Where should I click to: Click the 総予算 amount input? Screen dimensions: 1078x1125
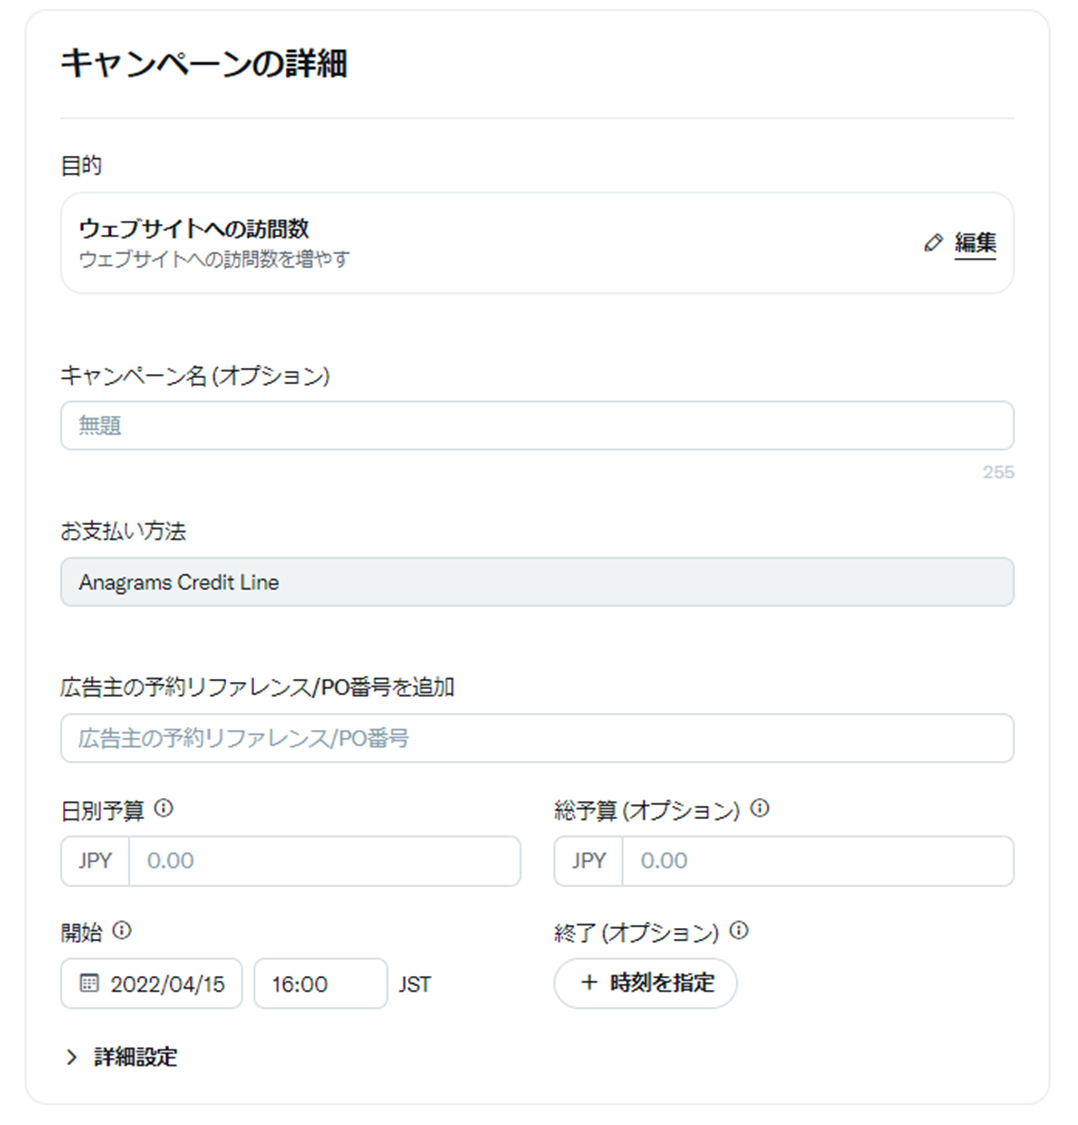[817, 861]
